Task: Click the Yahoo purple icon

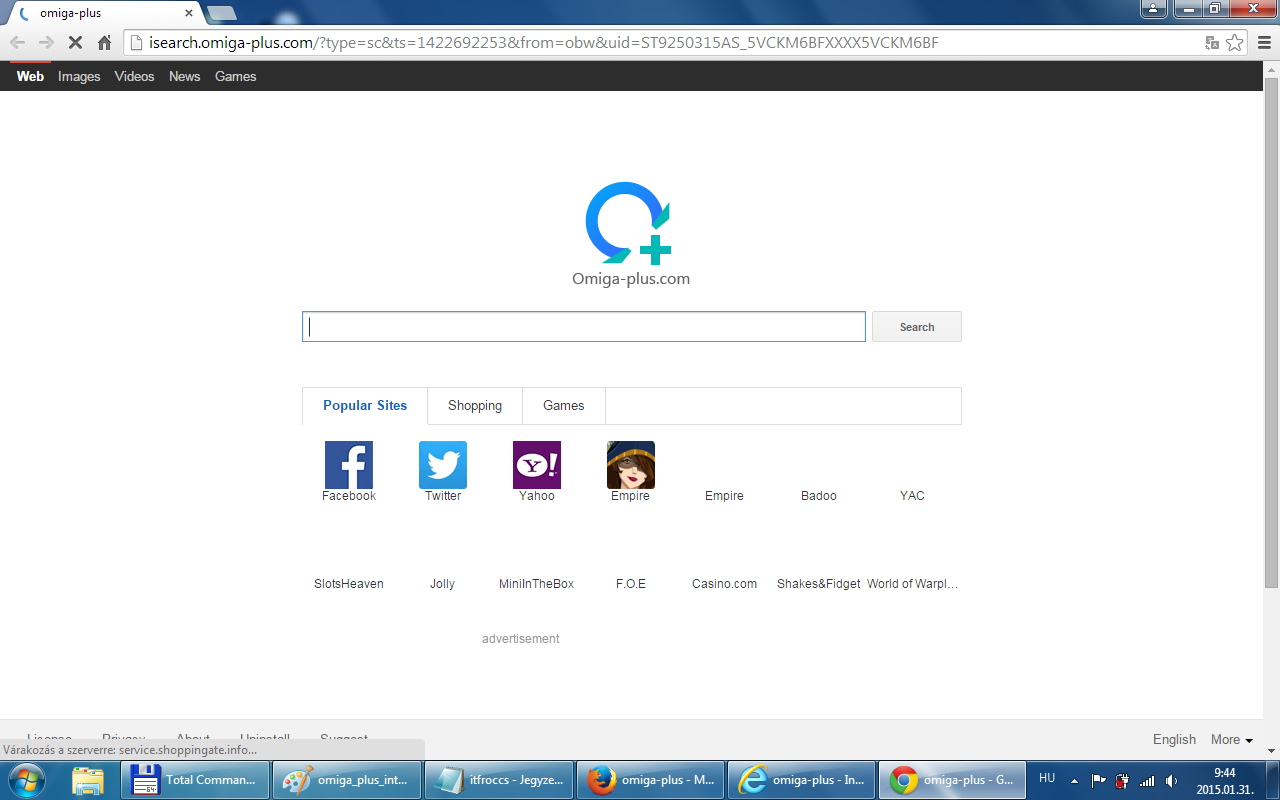Action: tap(537, 465)
